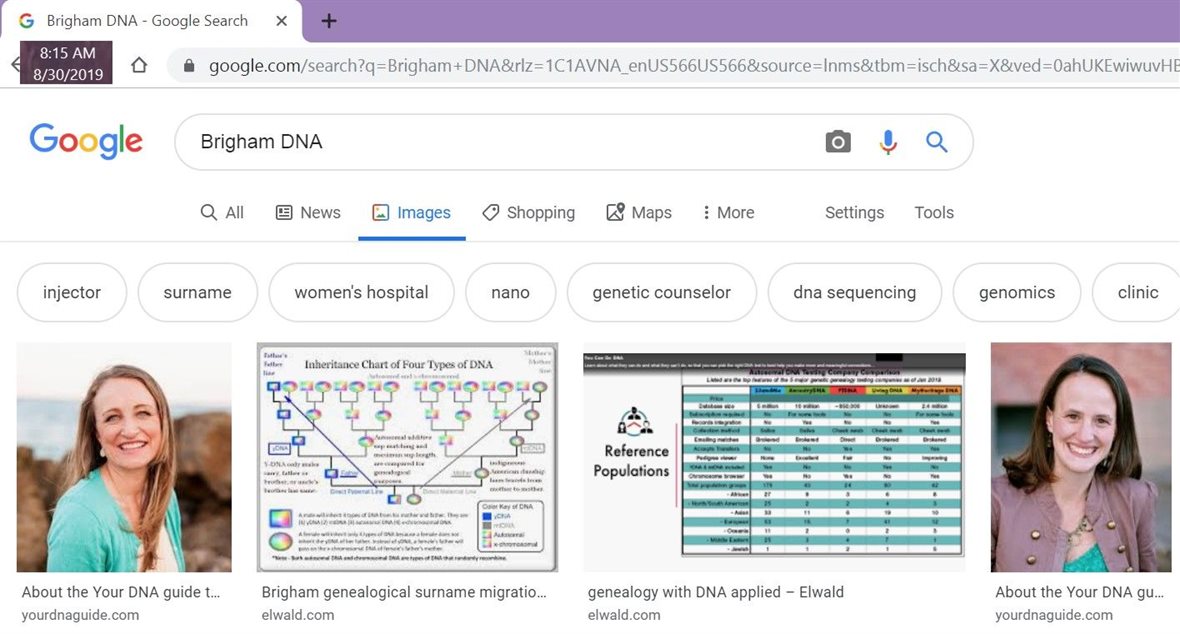This screenshot has width=1180, height=634.
Task: Open a new browser tab with plus
Action: [329, 21]
